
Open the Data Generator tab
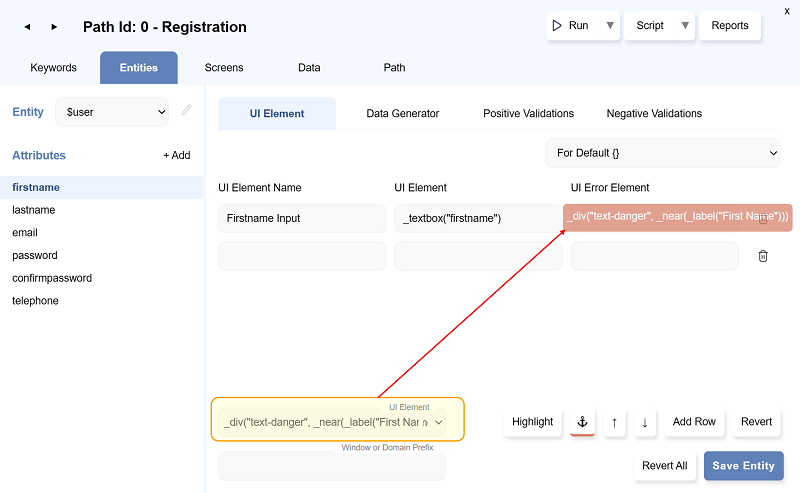(x=402, y=114)
